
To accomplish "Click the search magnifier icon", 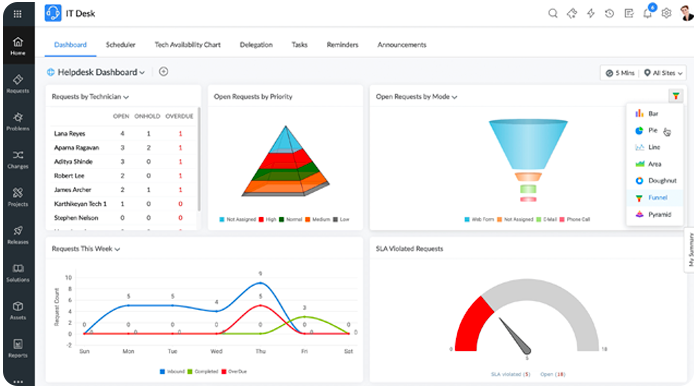I will 553,13.
